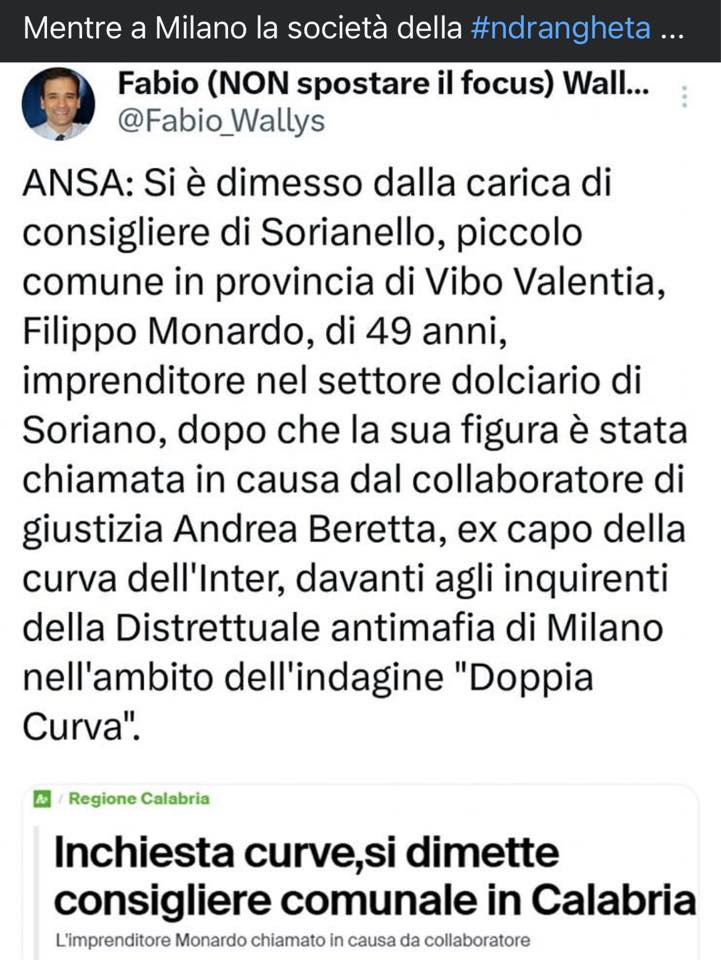Expand the truncated caption ellipsis at top

[673, 30]
